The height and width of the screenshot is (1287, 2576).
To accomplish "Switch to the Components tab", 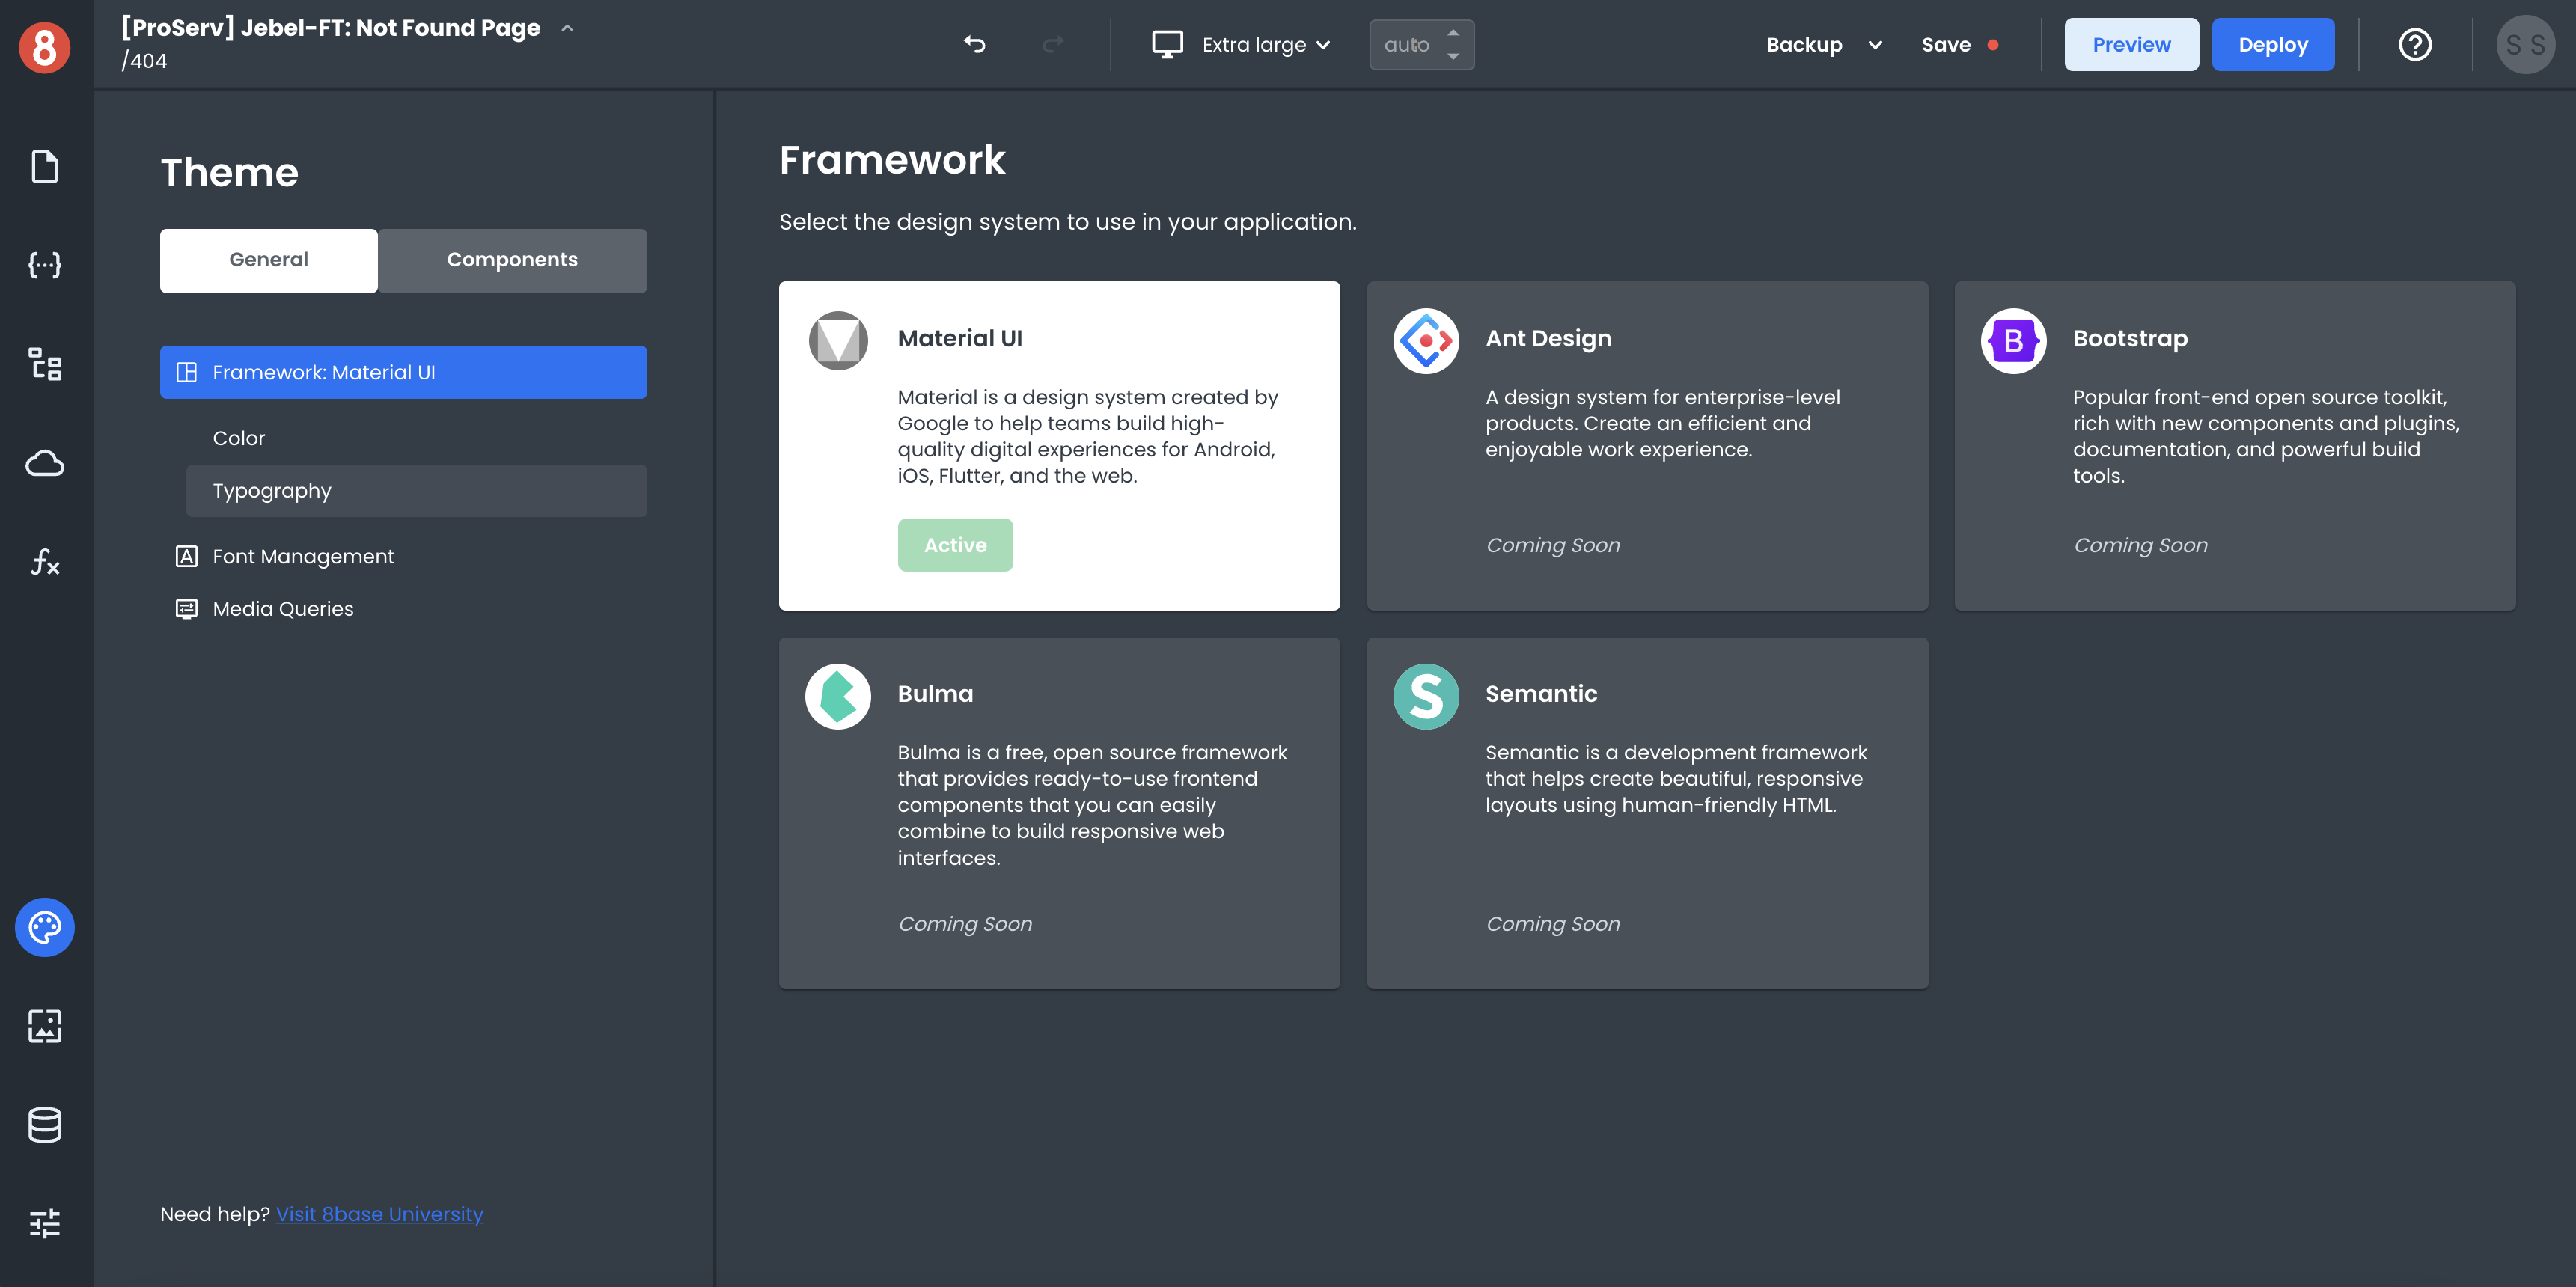I will [512, 260].
